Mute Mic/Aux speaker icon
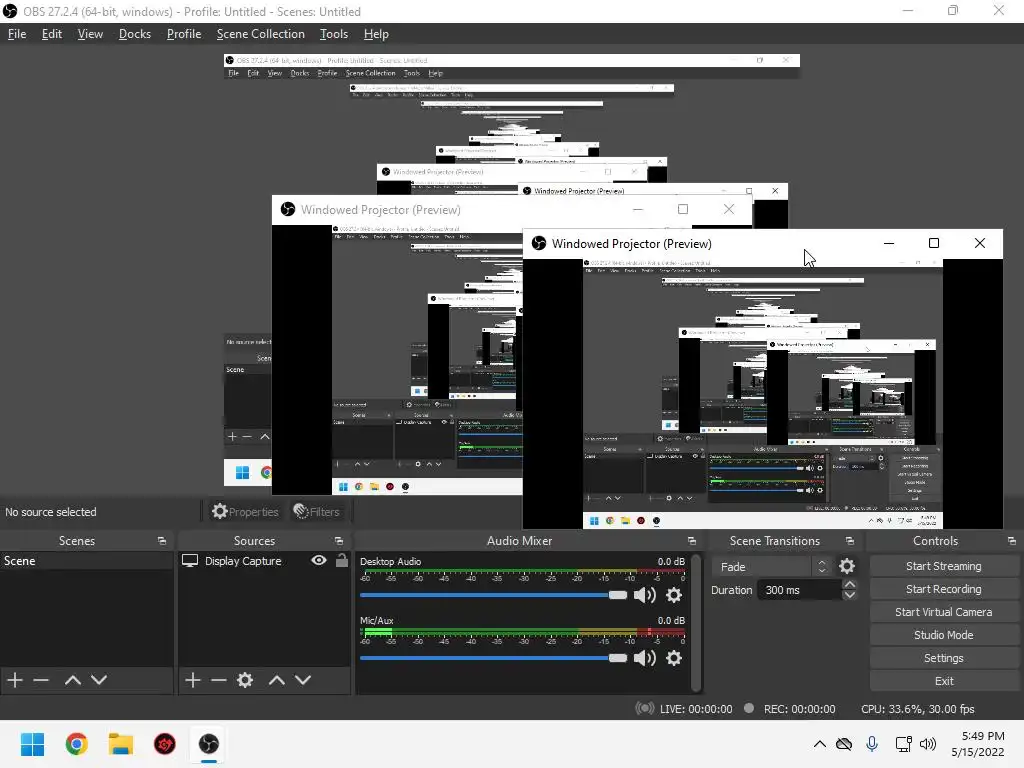Image resolution: width=1024 pixels, height=768 pixels. pyautogui.click(x=645, y=658)
